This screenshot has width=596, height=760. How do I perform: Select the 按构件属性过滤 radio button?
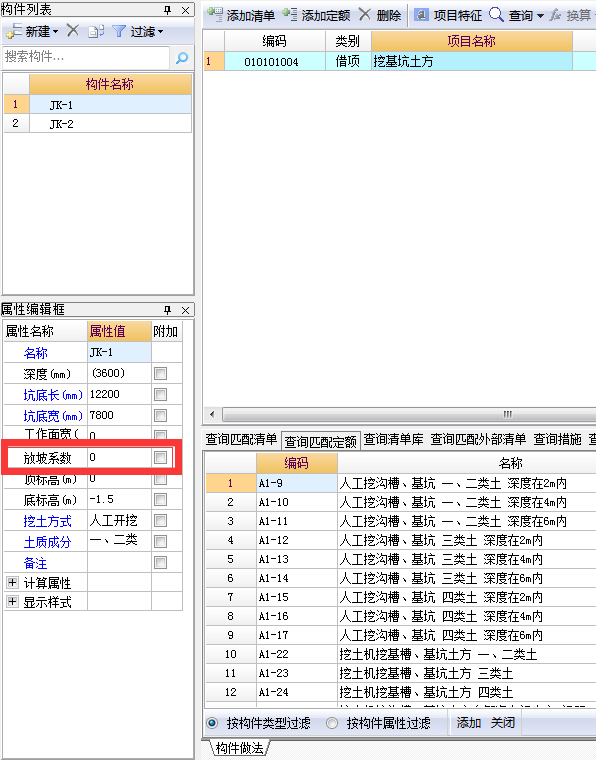point(332,723)
